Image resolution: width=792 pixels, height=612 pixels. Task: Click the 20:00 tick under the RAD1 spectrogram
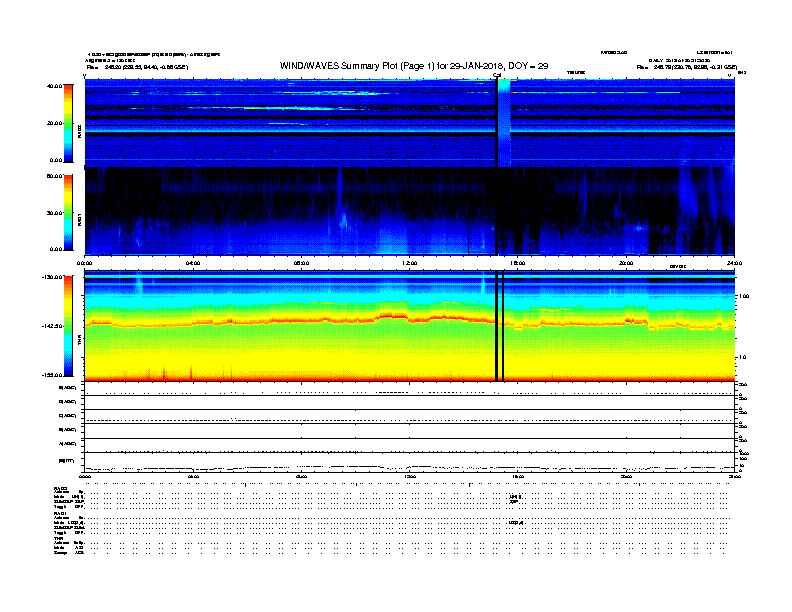pyautogui.click(x=626, y=263)
